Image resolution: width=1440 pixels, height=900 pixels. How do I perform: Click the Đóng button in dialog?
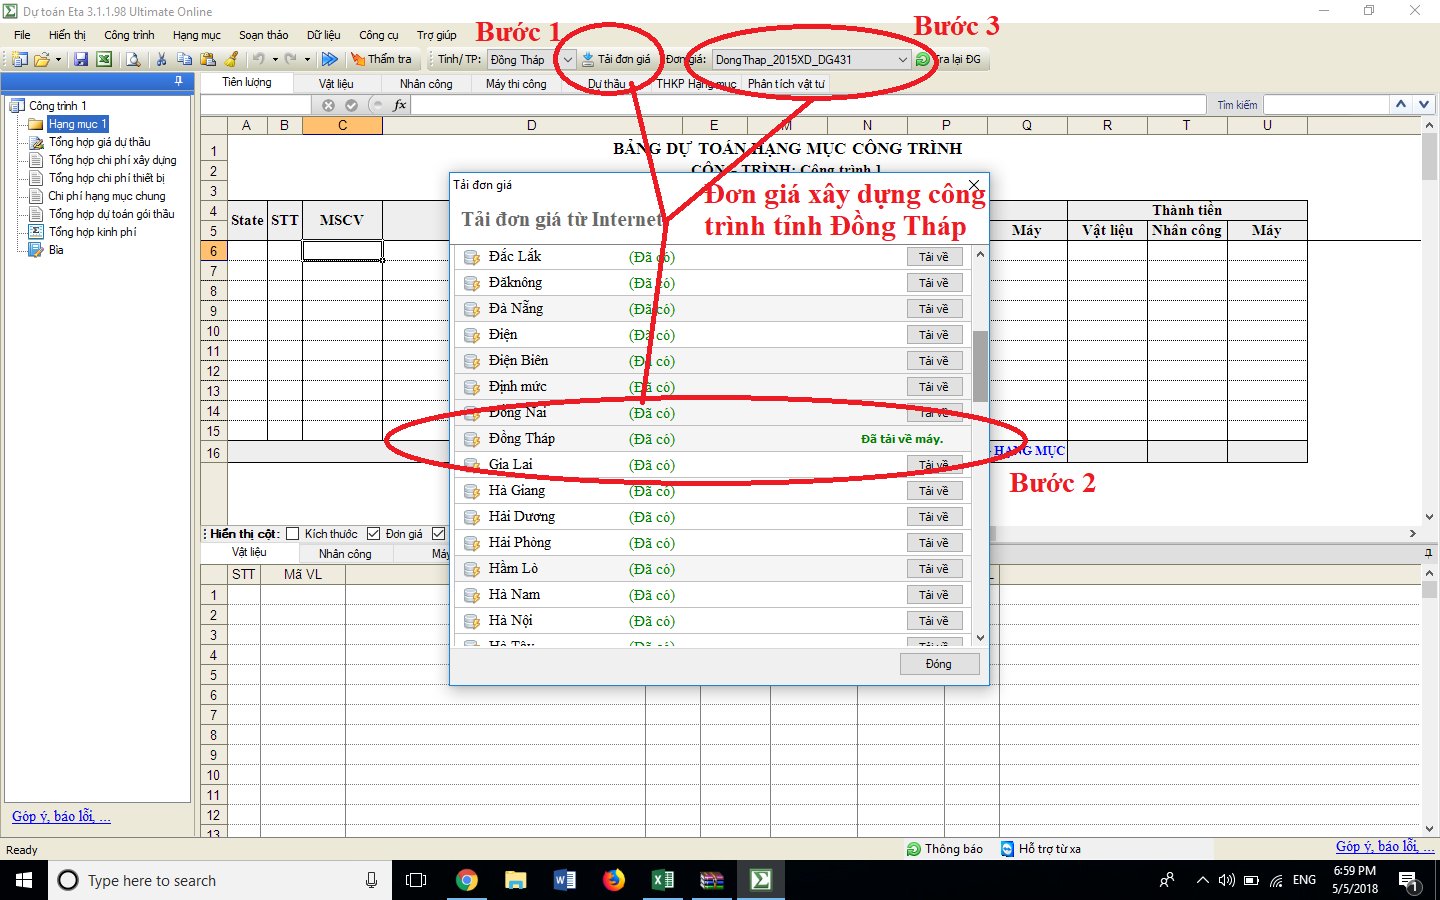938,664
